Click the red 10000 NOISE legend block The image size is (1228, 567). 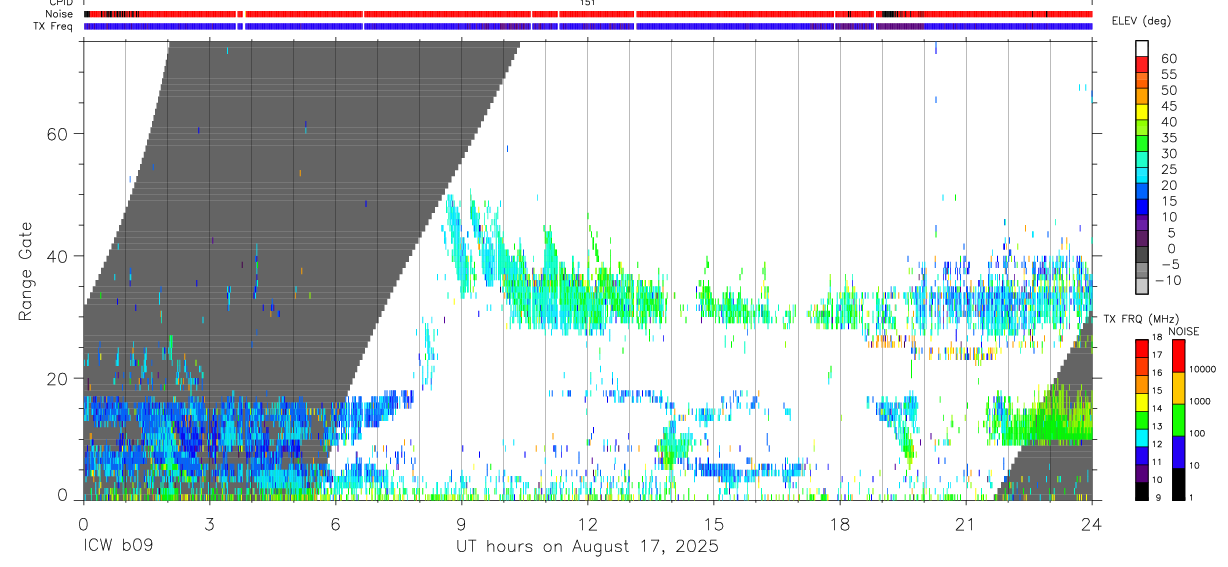click(1178, 356)
